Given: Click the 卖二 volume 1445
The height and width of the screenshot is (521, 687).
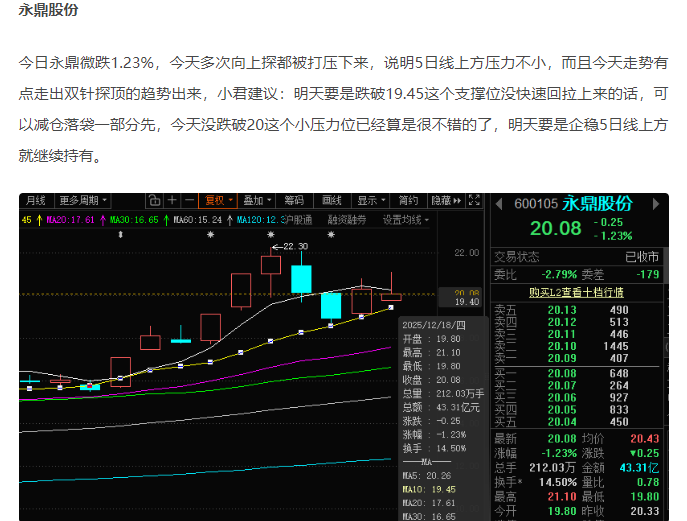Looking at the screenshot, I should 616,346.
